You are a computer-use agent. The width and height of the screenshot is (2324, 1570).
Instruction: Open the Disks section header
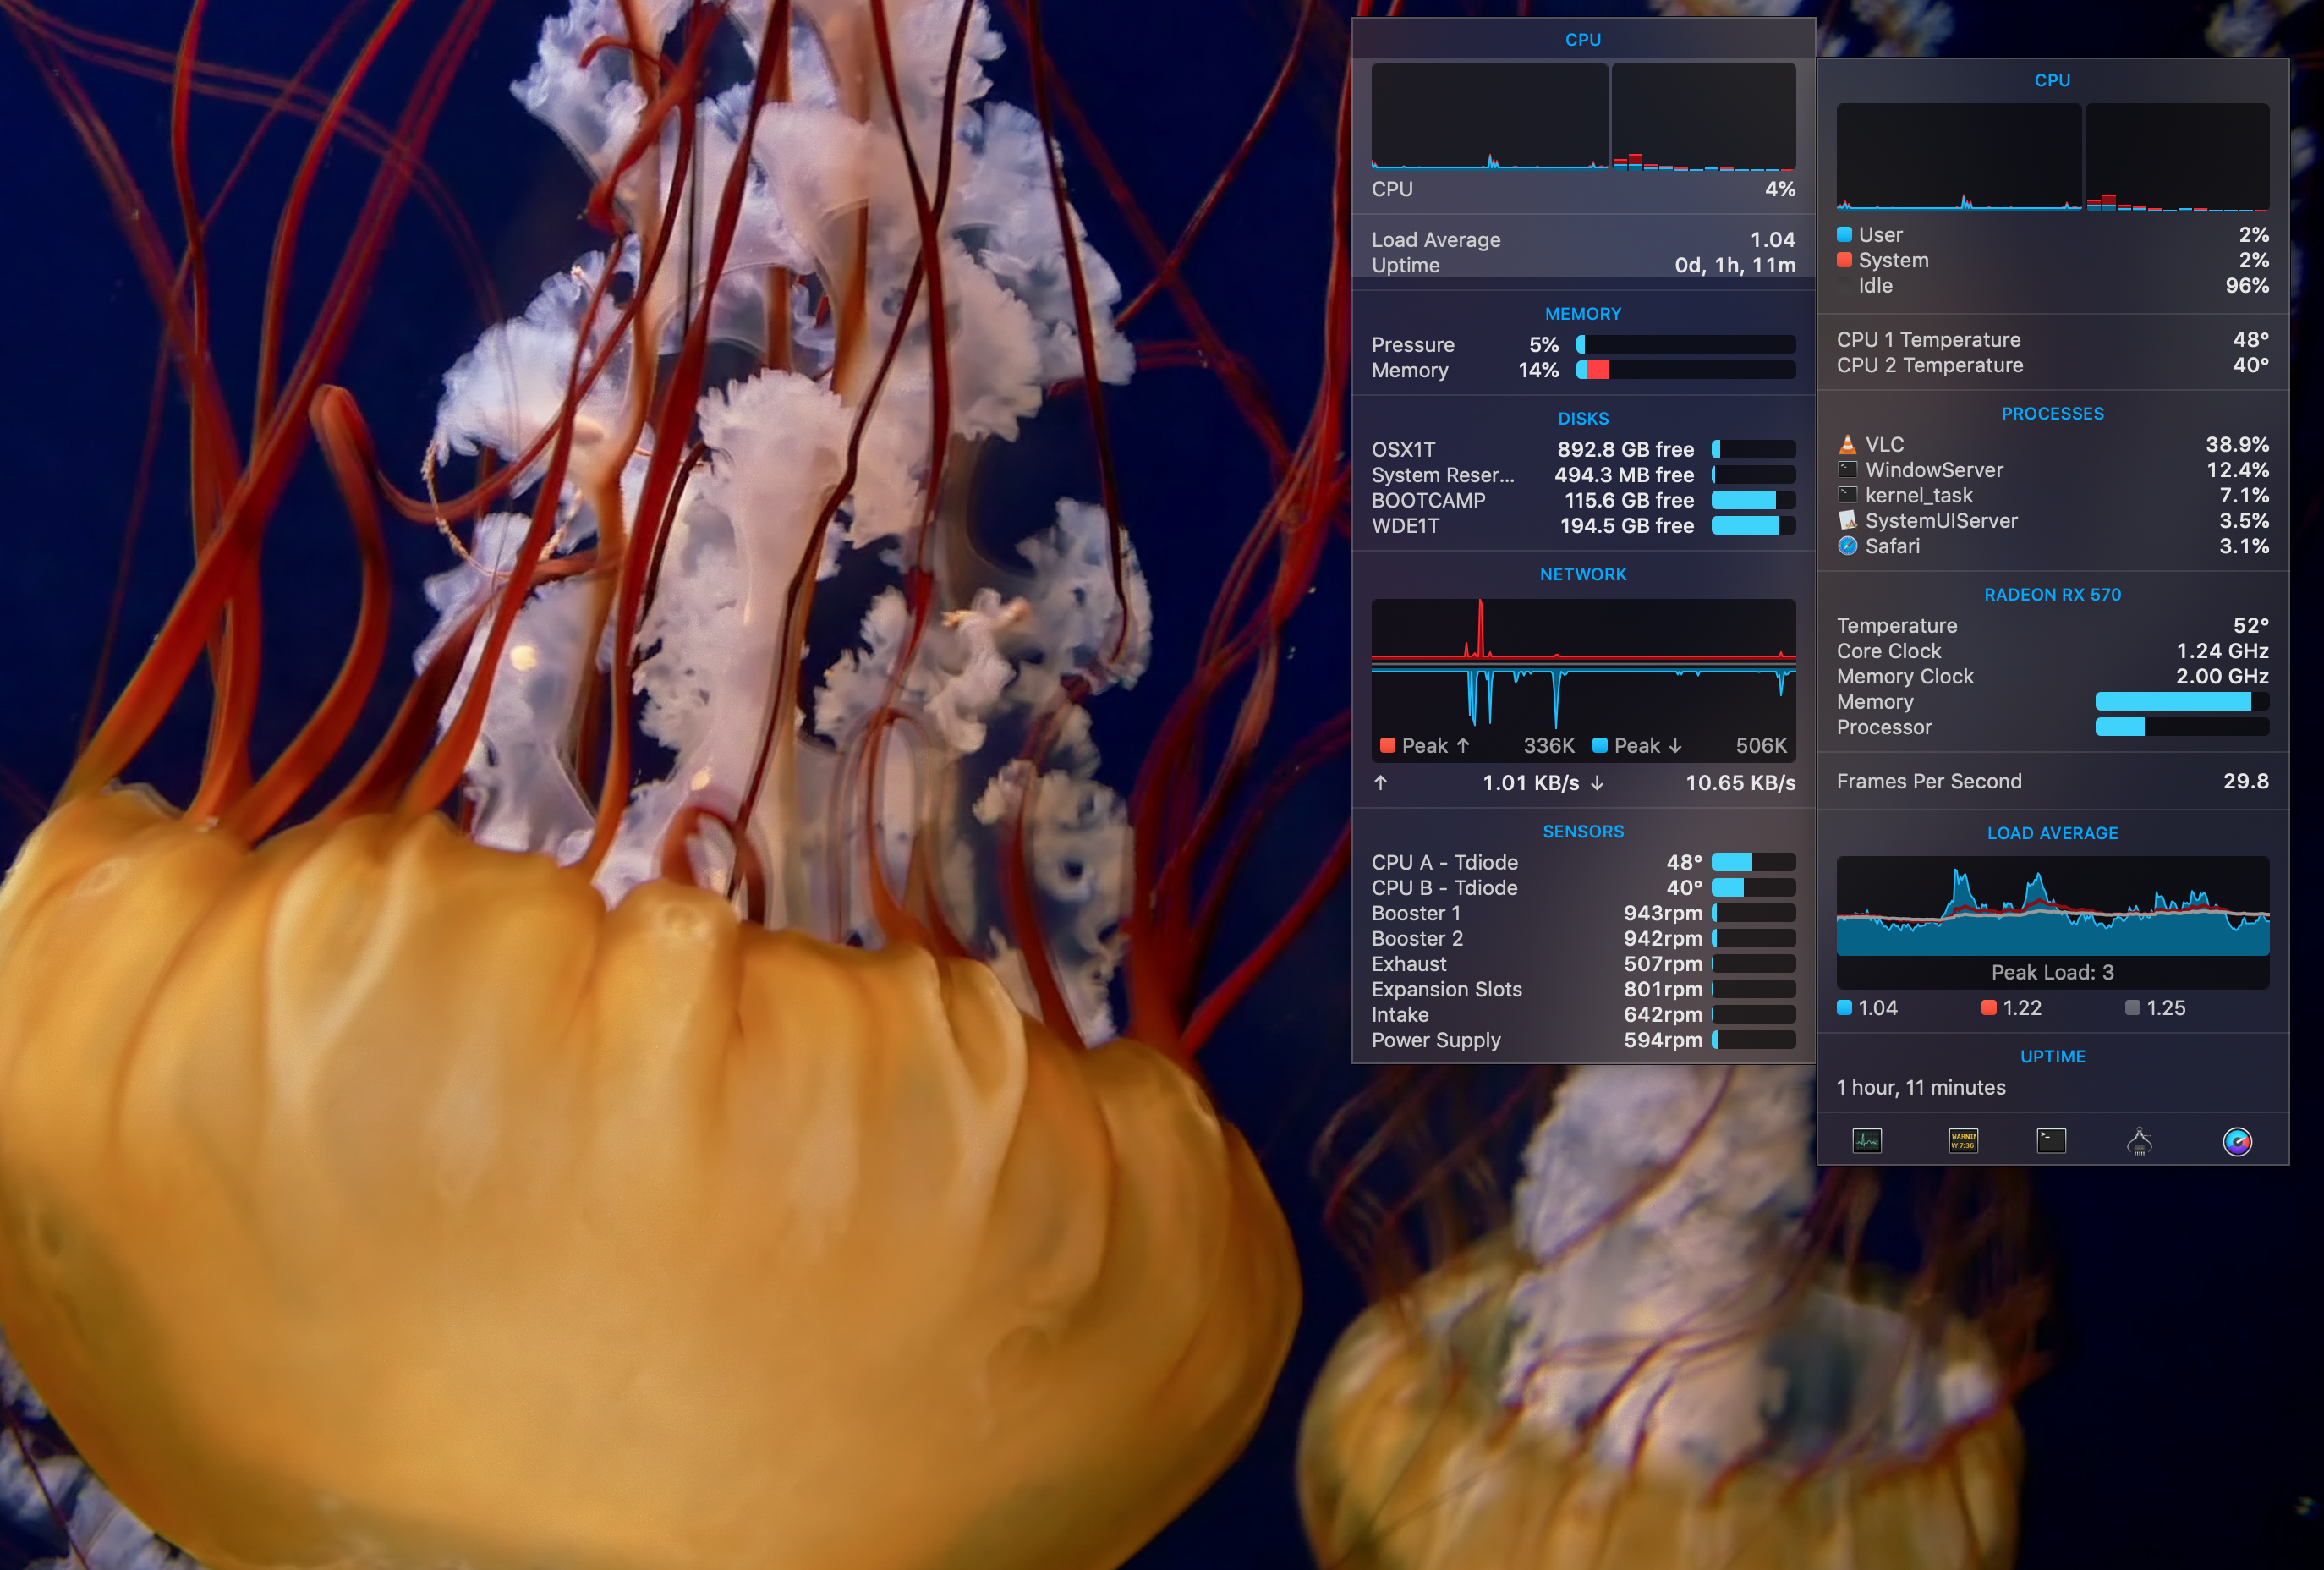pyautogui.click(x=1582, y=419)
